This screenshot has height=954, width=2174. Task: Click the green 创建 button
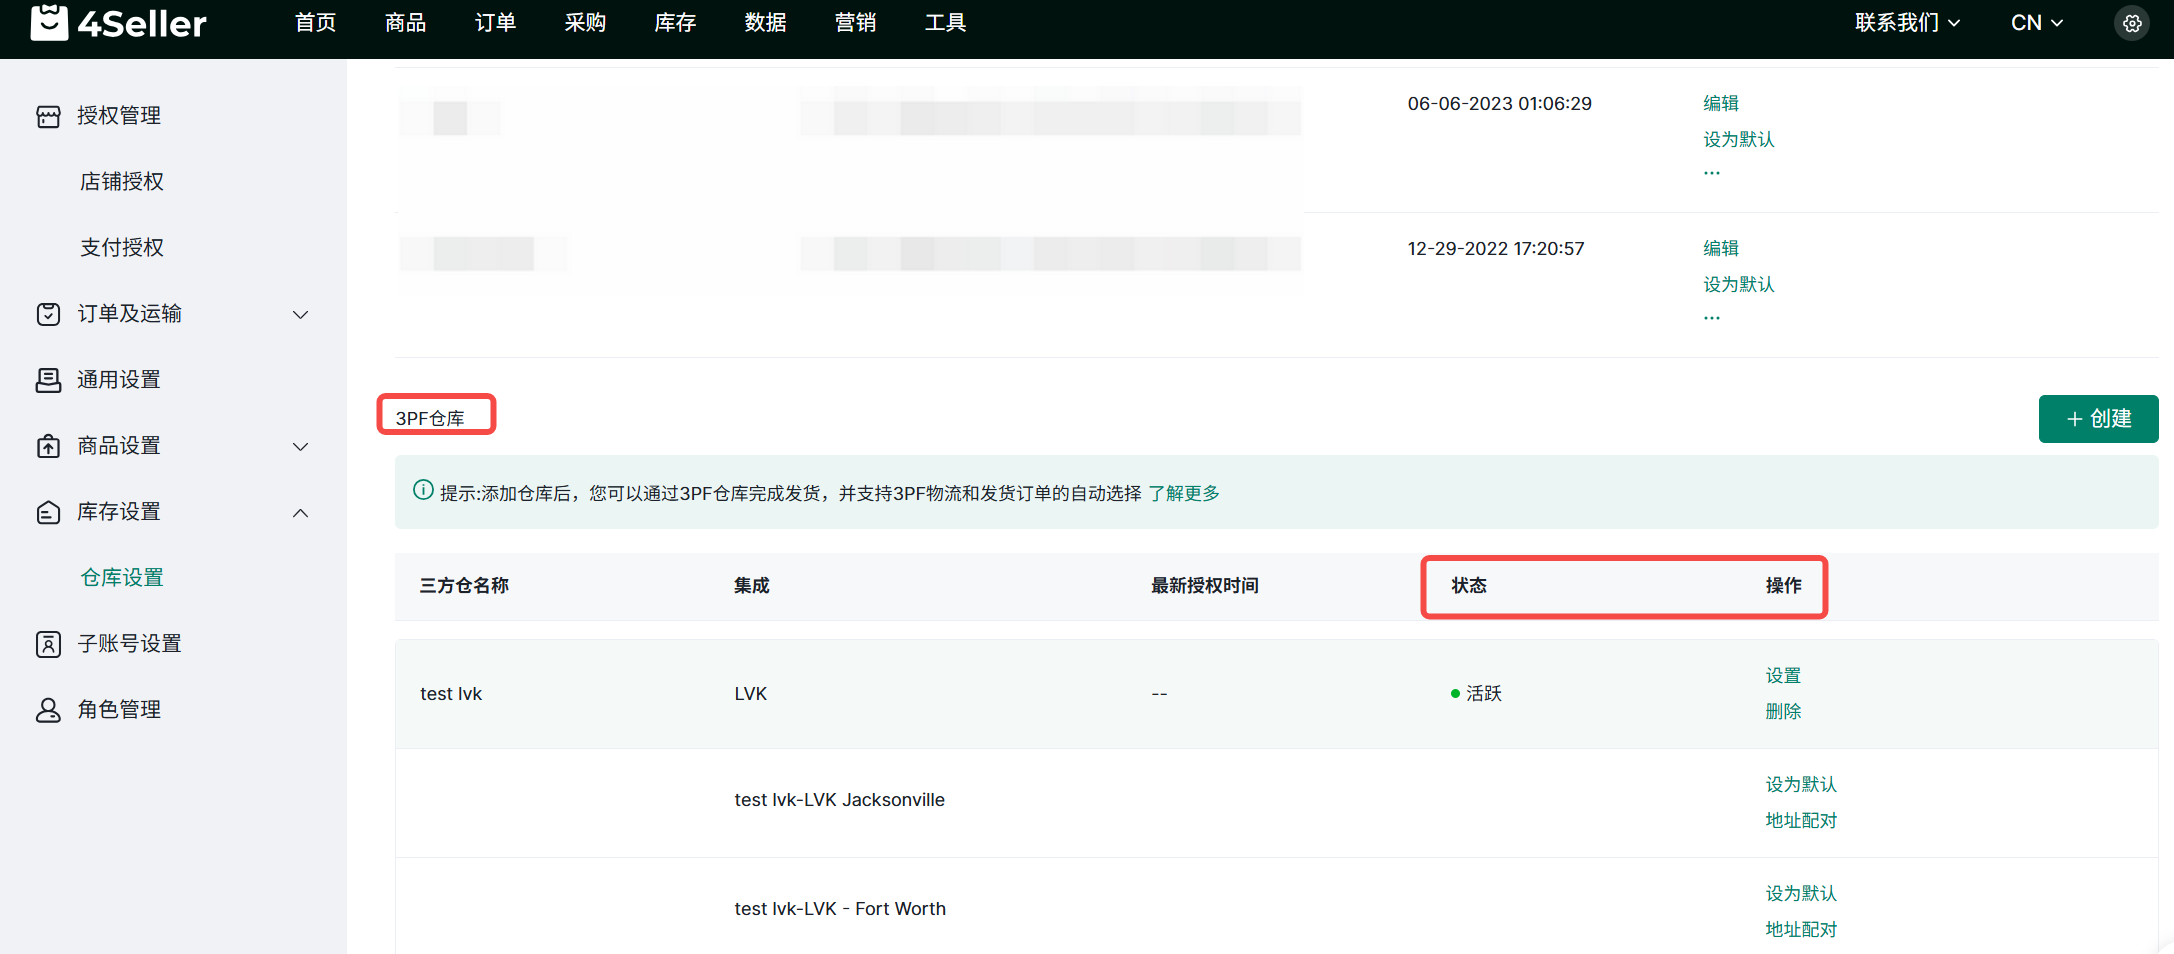pyautogui.click(x=2098, y=419)
